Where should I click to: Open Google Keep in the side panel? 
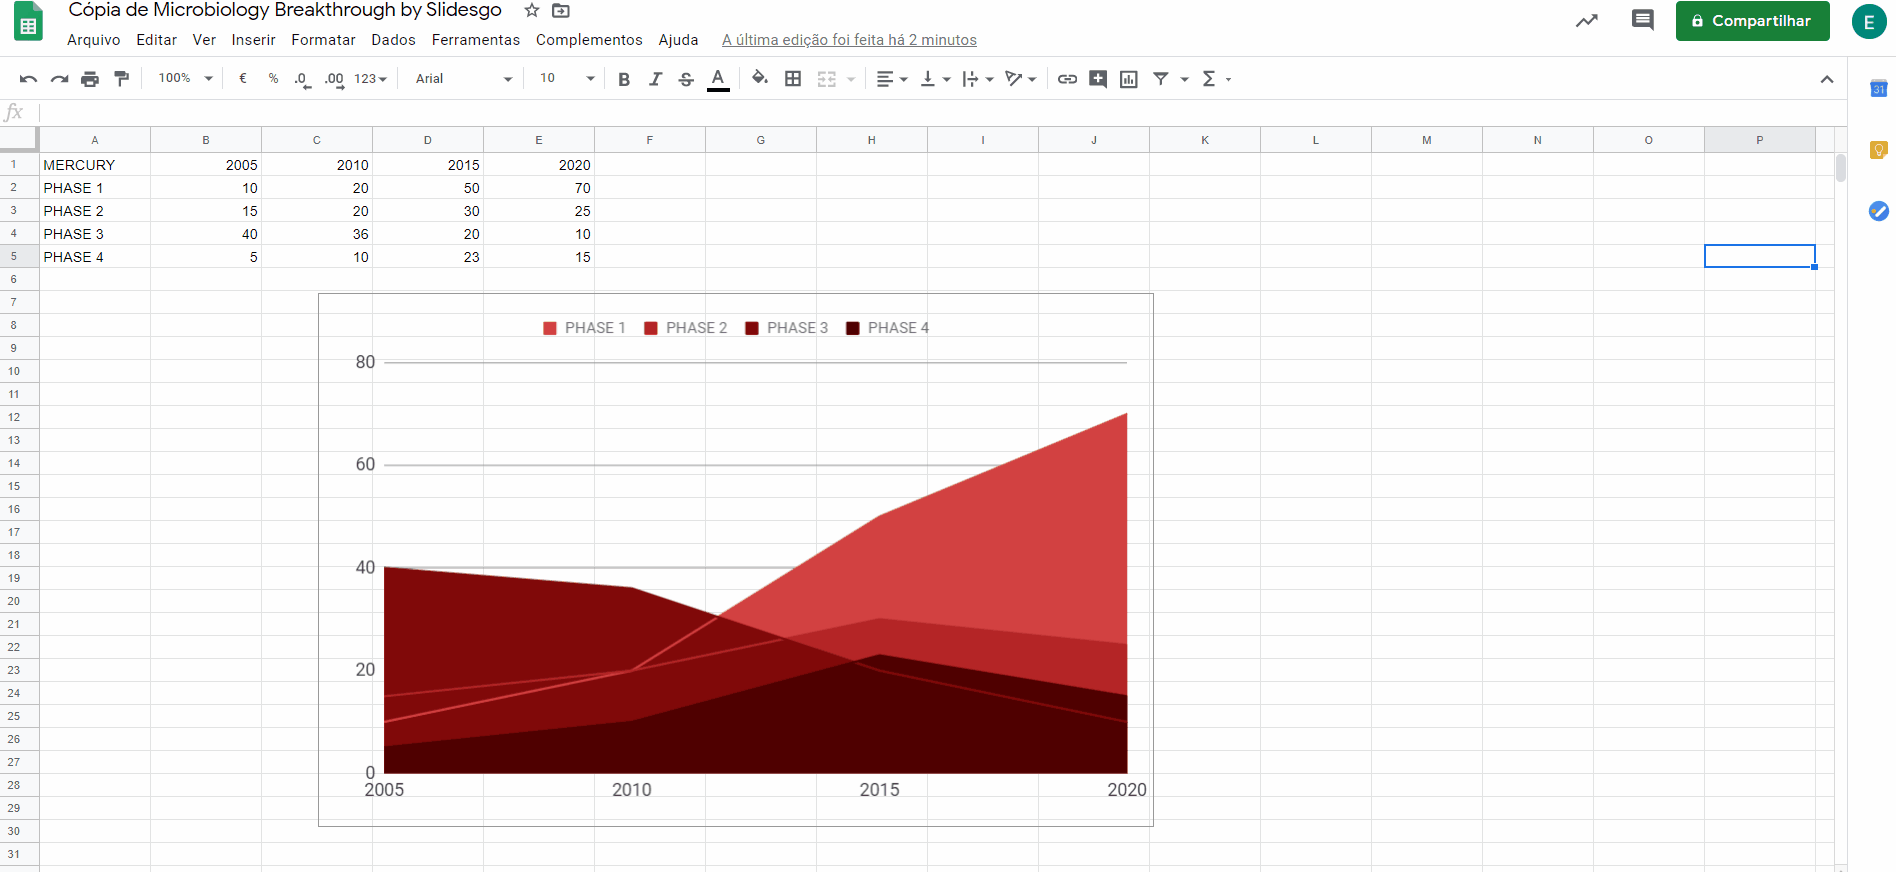1878,150
